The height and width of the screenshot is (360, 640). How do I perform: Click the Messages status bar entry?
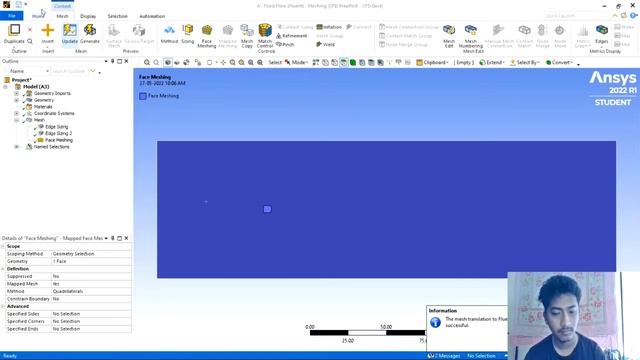click(x=444, y=356)
